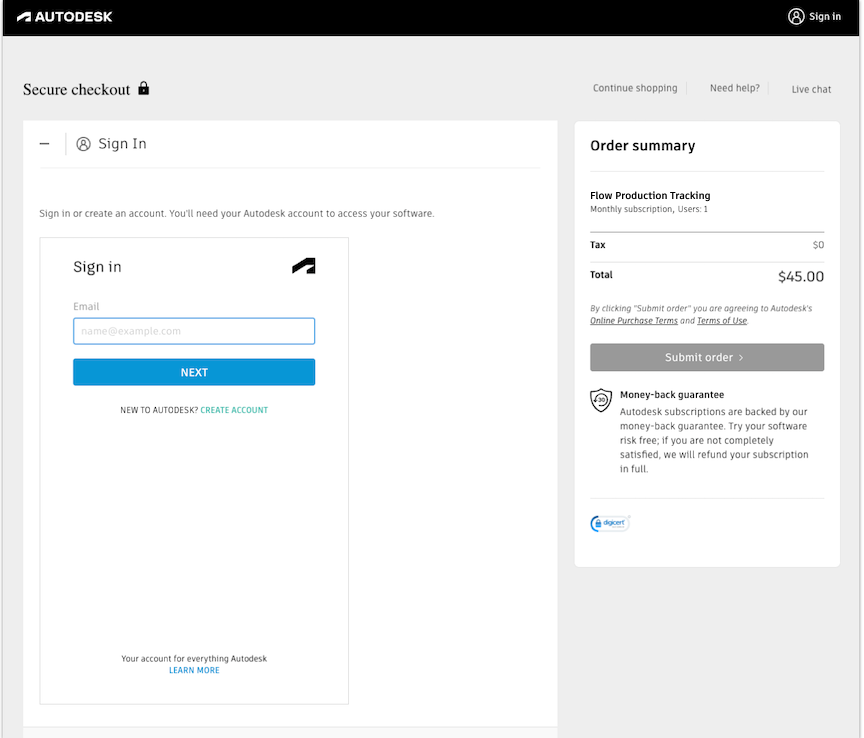
Task: Open CREATE ACCOUNT
Action: pyautogui.click(x=234, y=409)
